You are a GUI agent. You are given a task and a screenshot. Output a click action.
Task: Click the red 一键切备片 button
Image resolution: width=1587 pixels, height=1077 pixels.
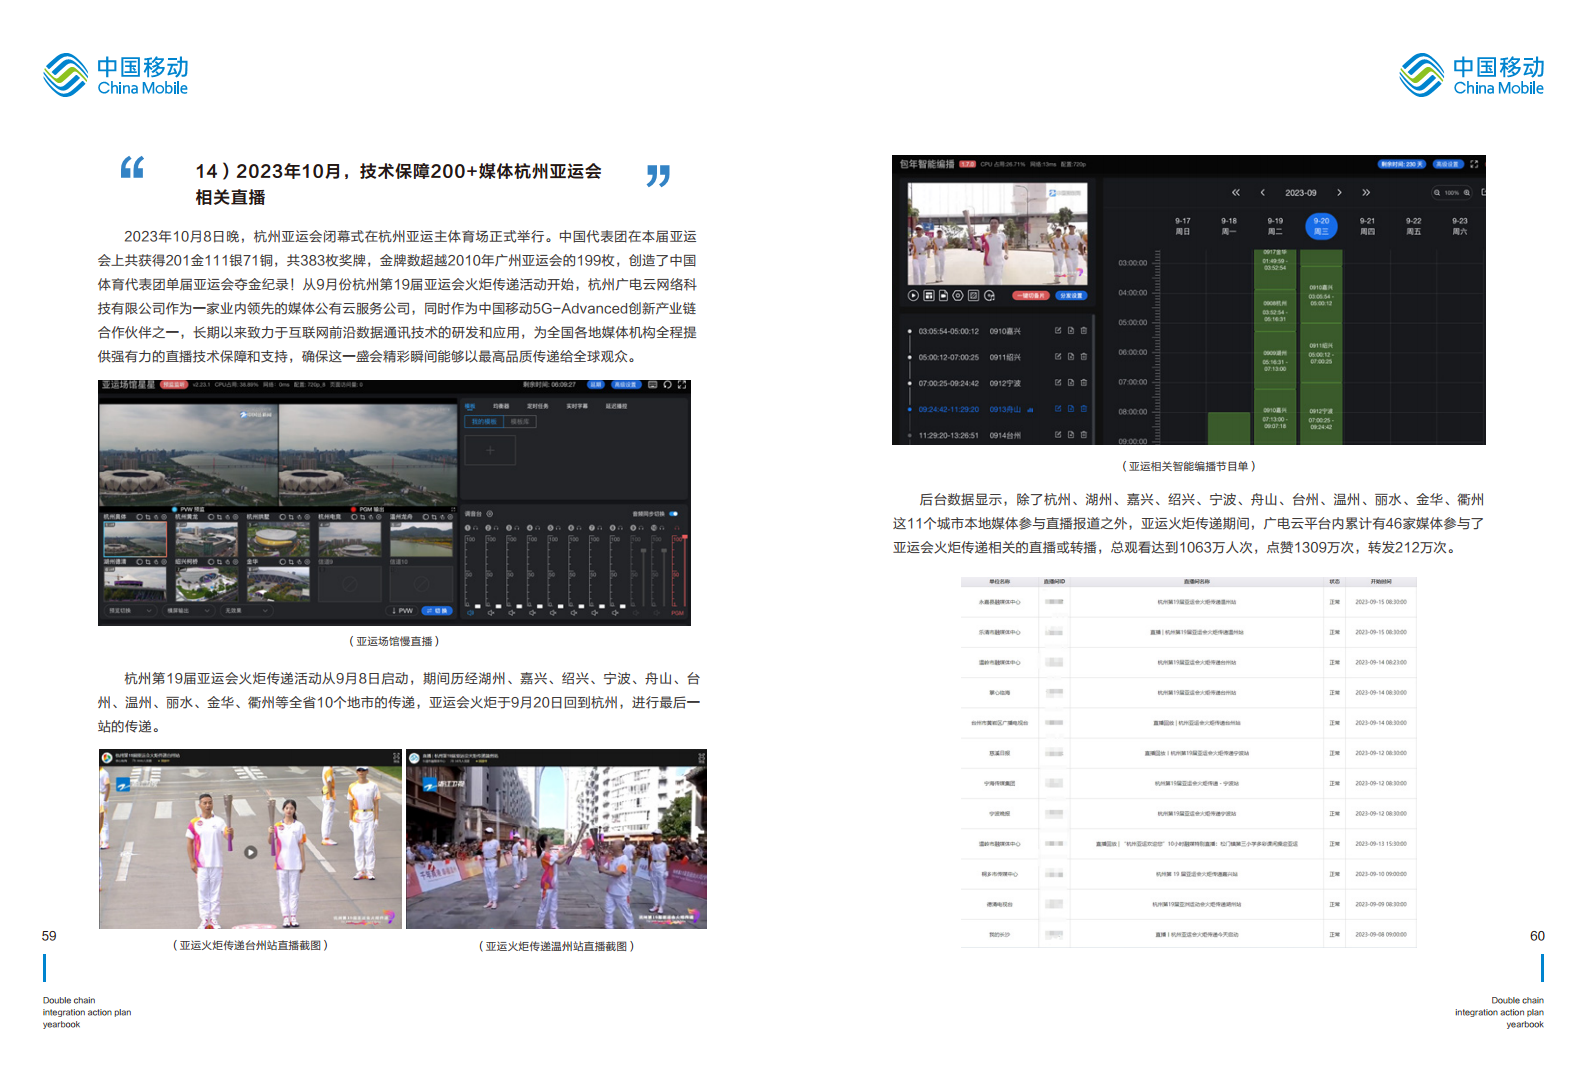(1031, 296)
